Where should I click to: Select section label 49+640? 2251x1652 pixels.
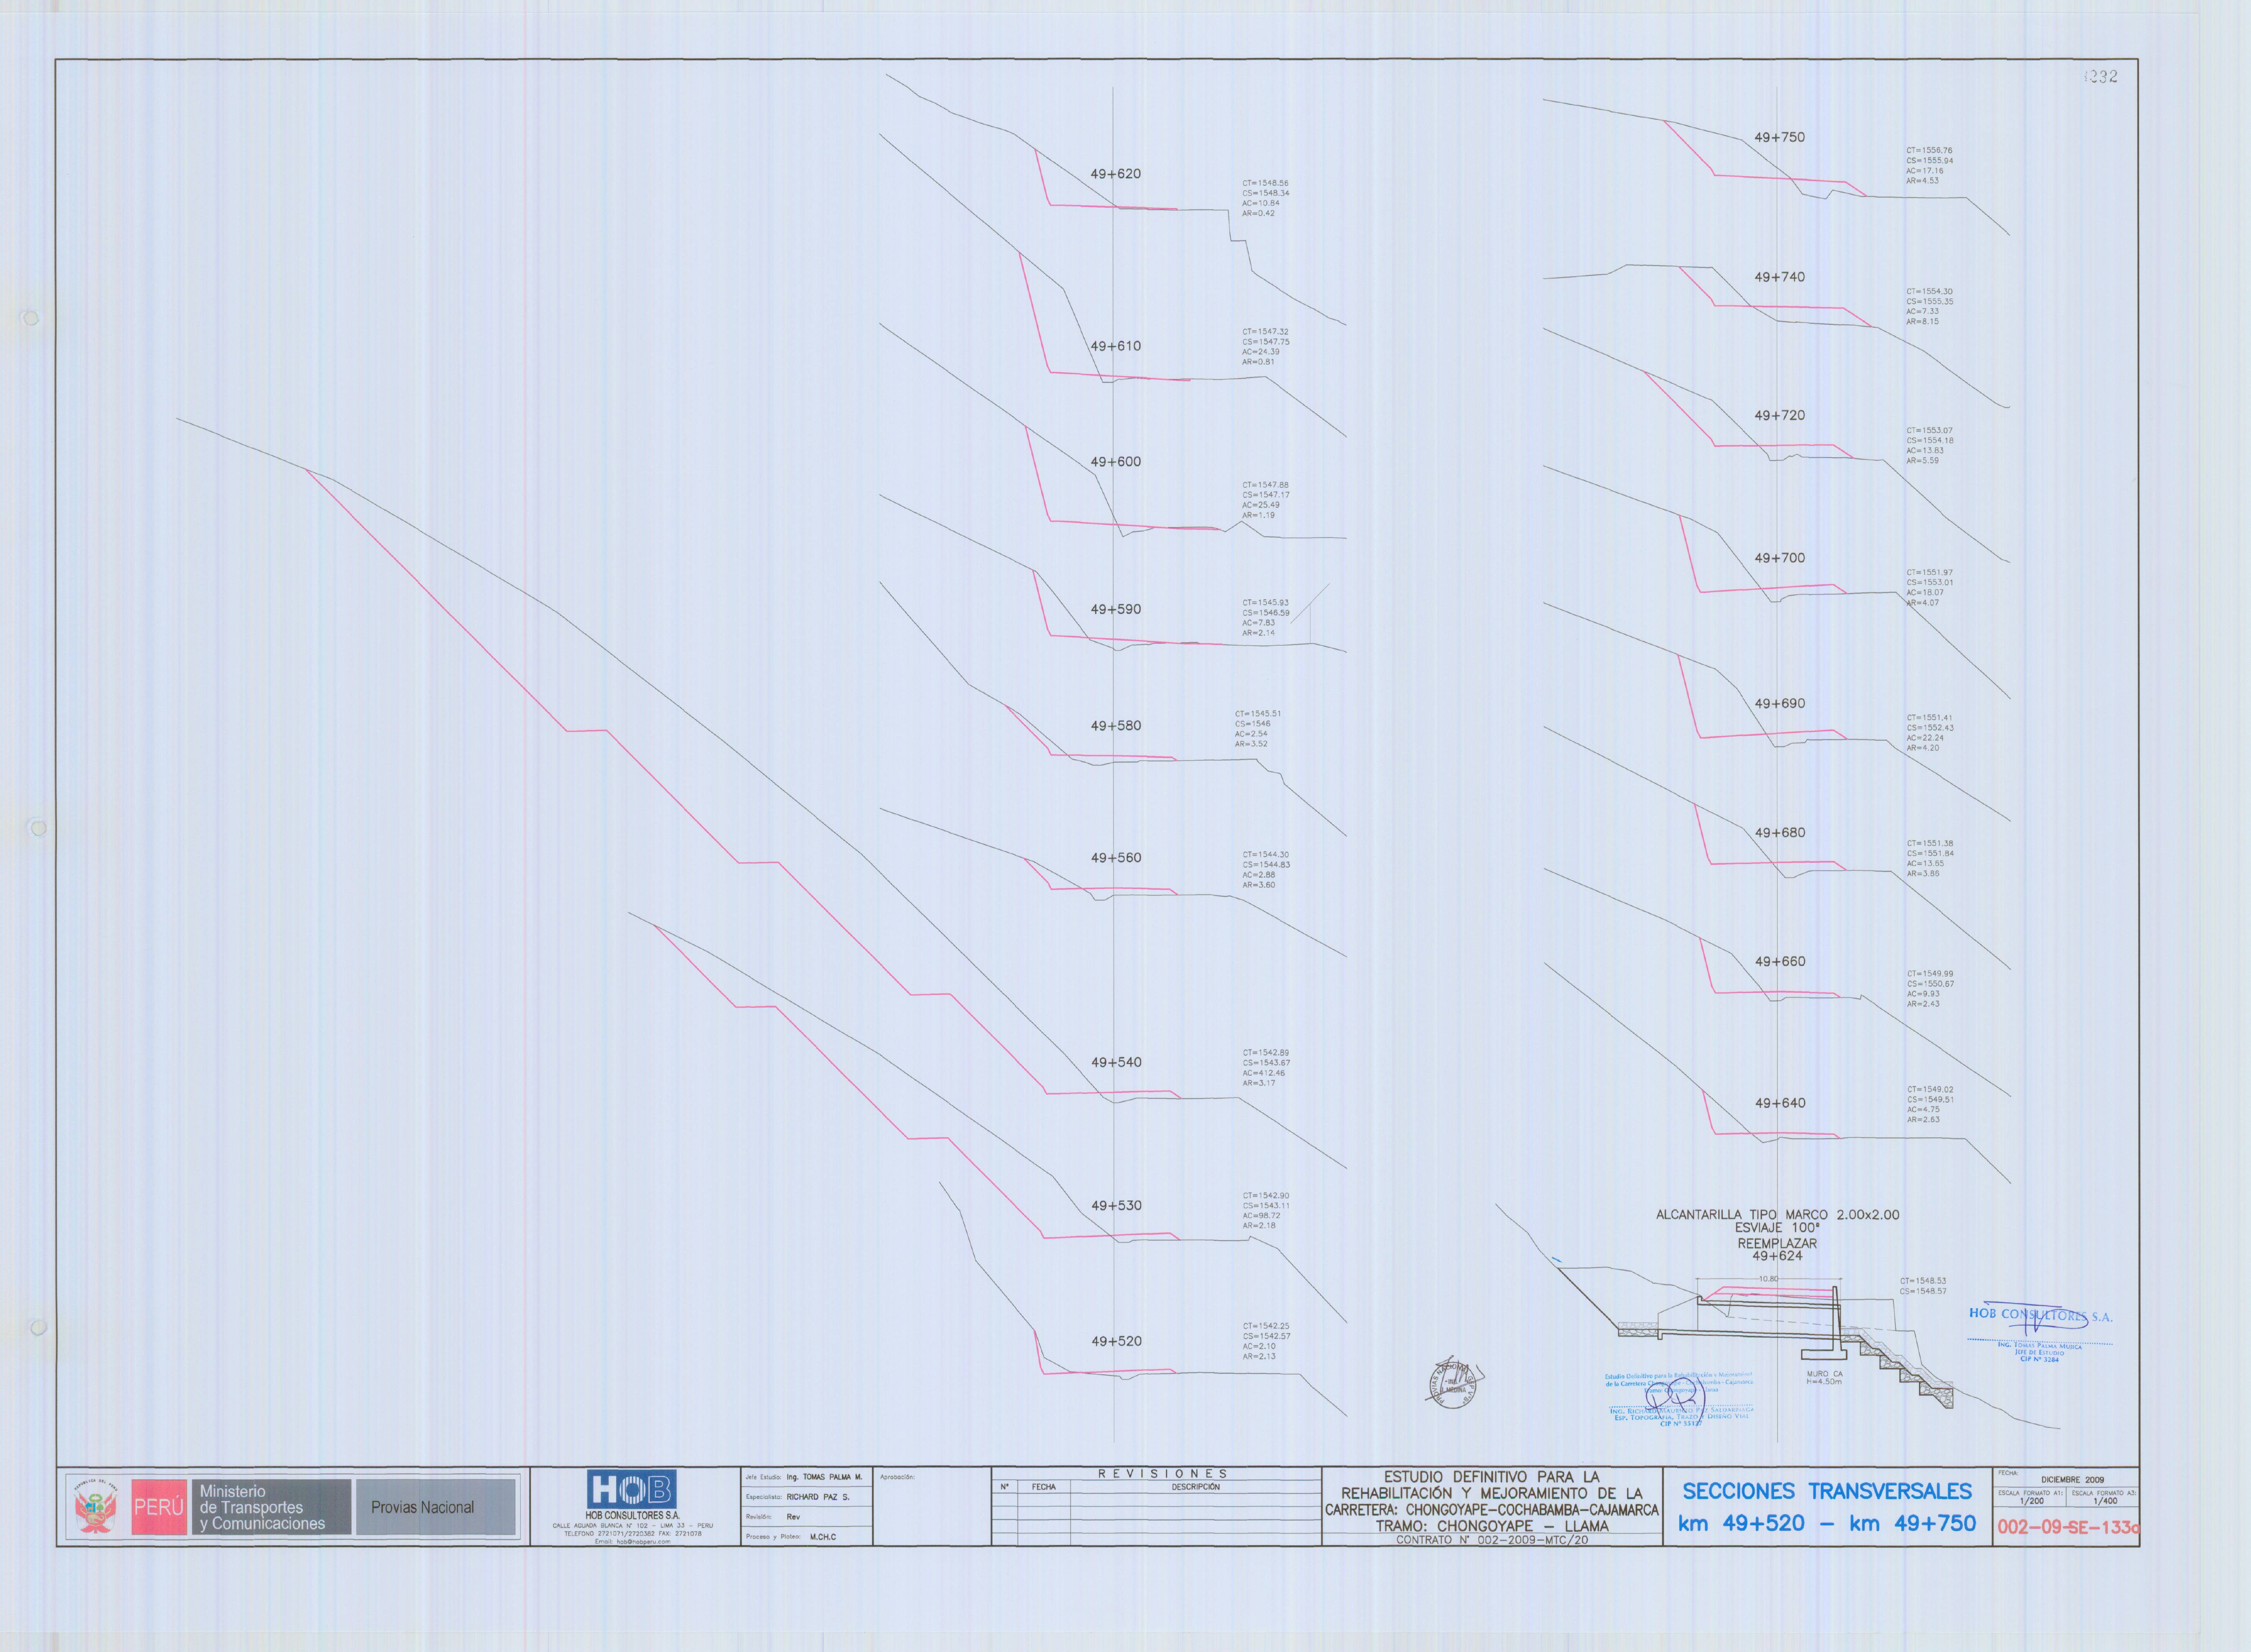[1780, 1103]
